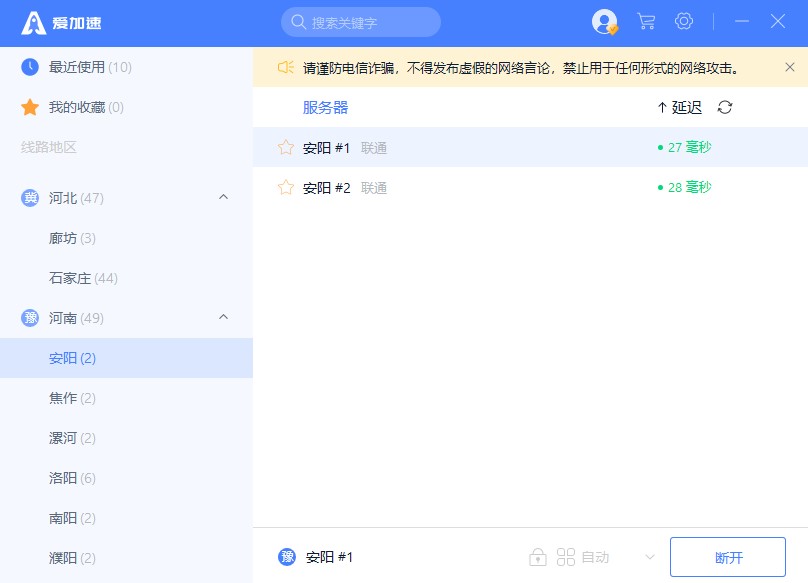Favorite the 安阳 #1 server star
The width and height of the screenshot is (808, 583).
click(x=286, y=147)
